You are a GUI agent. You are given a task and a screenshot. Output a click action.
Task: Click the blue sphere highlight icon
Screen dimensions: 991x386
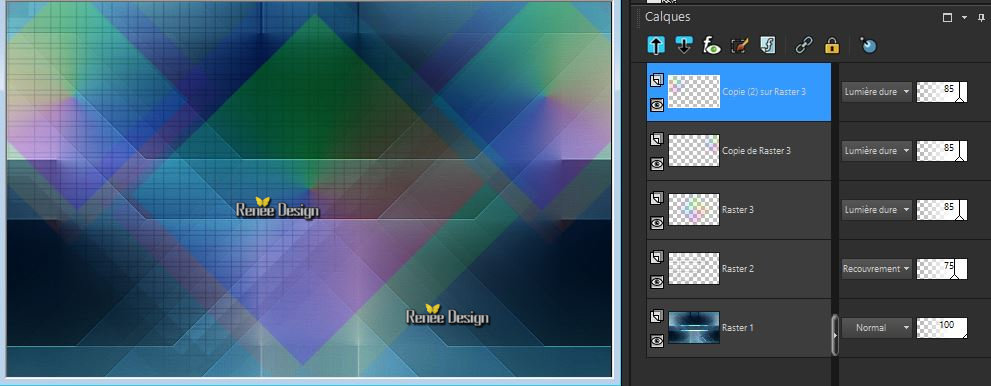pyautogui.click(x=868, y=45)
